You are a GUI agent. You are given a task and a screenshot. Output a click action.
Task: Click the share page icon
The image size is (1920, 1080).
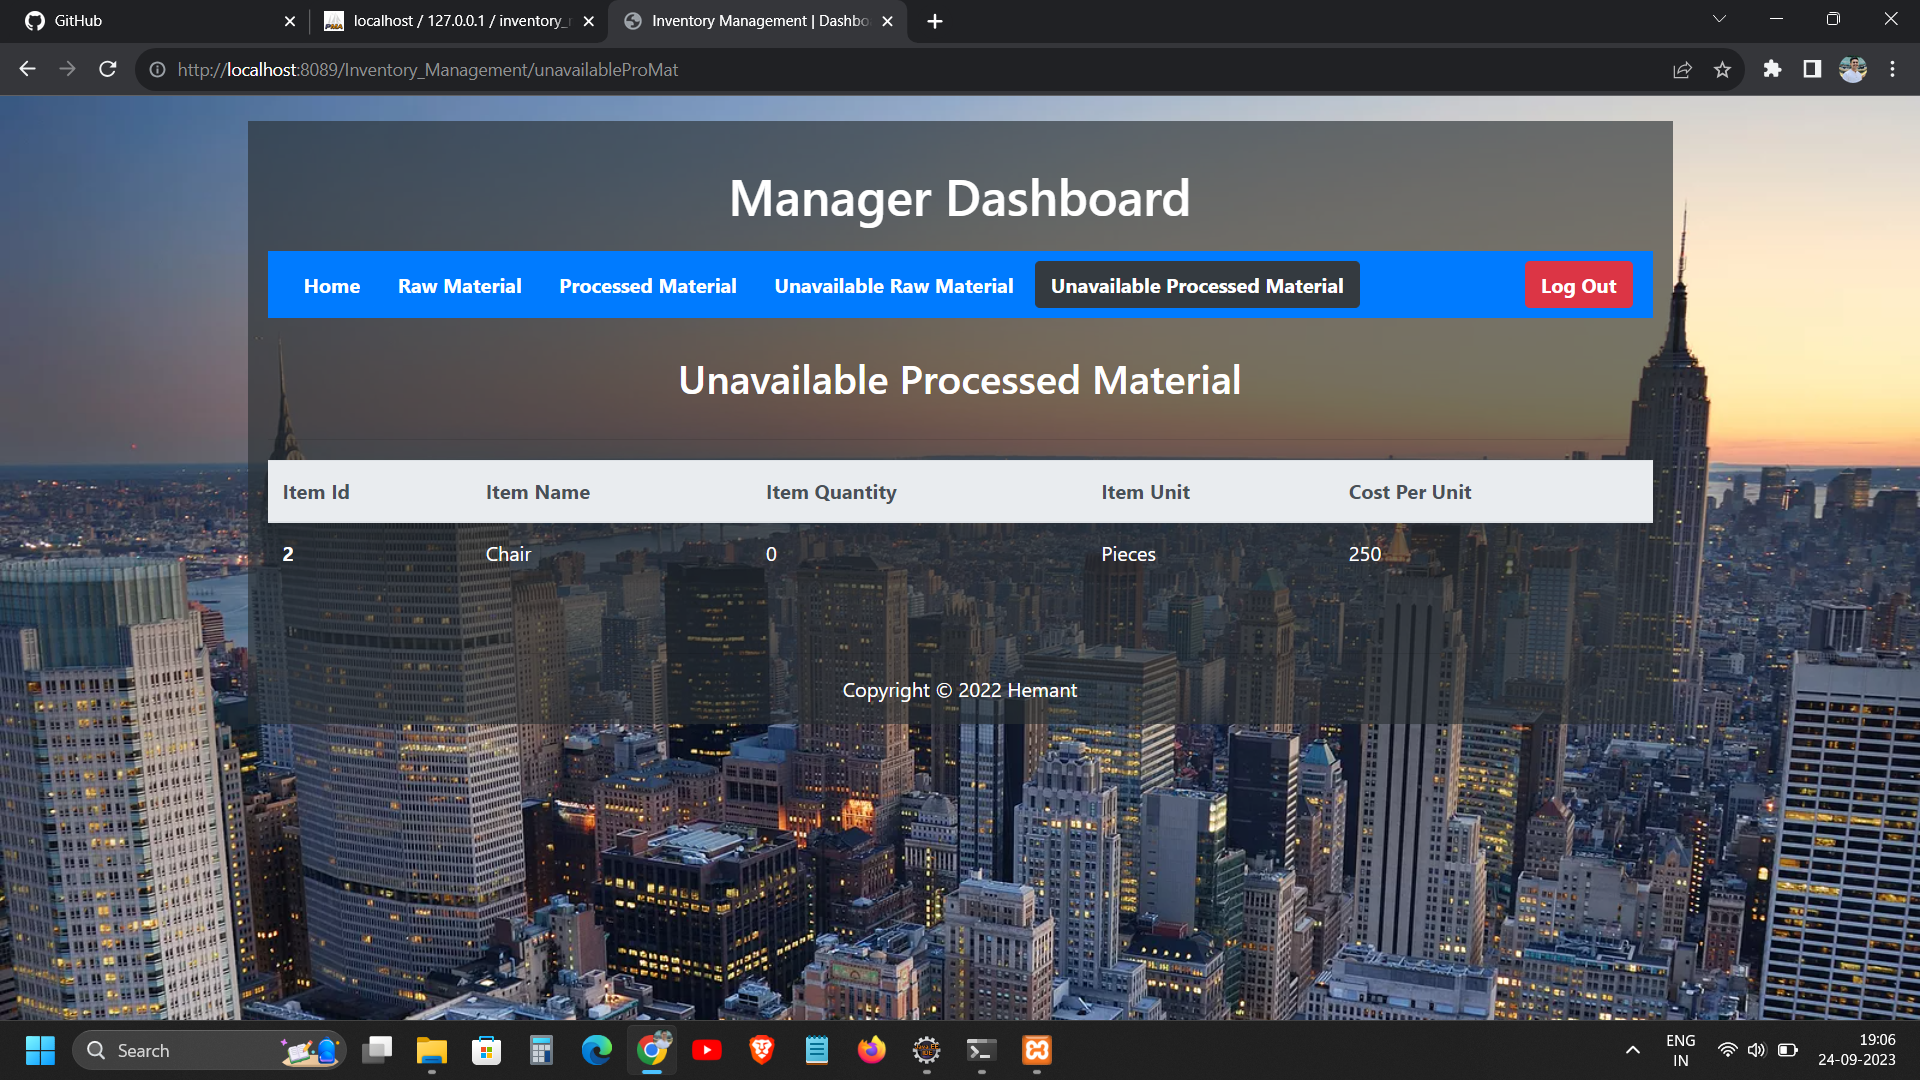1682,70
